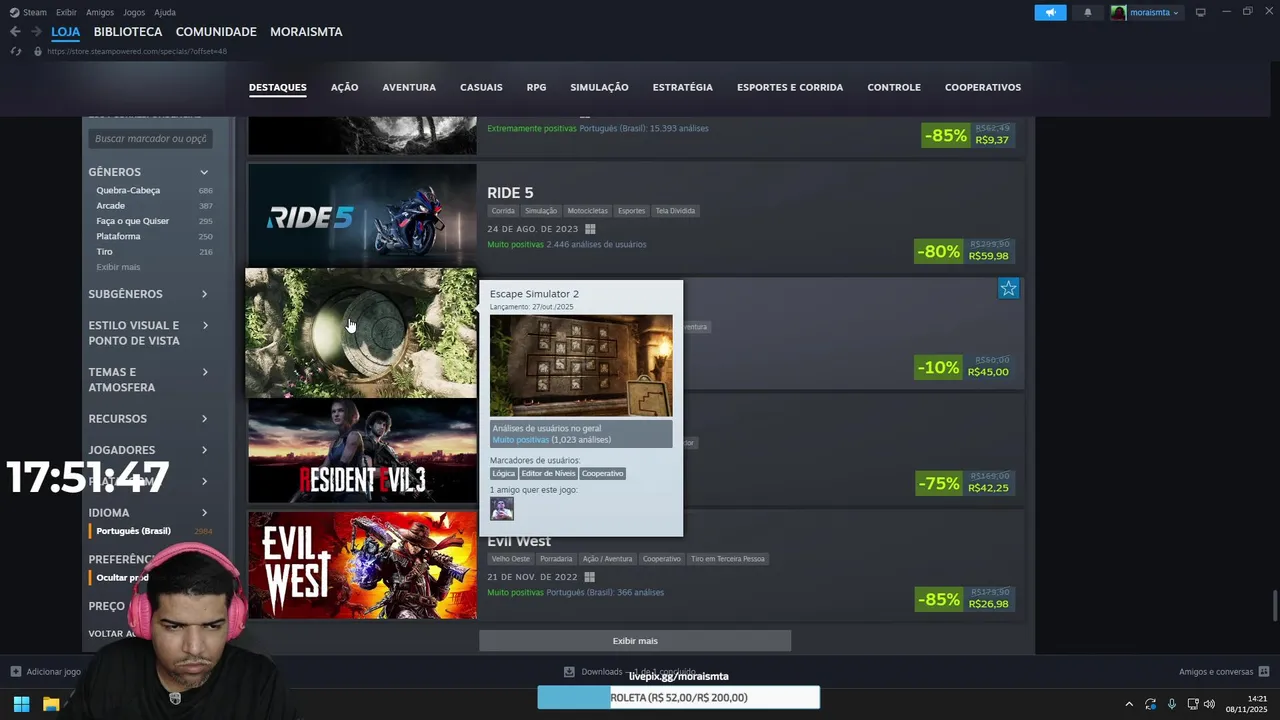This screenshot has height=720, width=1280.
Task: Select the DESTAQUES category tab
Action: [x=278, y=87]
